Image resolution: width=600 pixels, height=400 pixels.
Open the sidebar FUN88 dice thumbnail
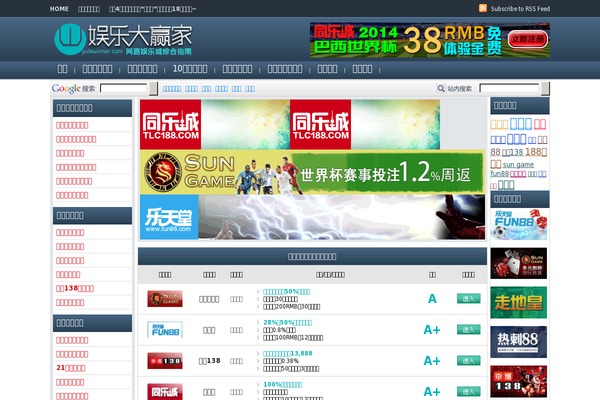[x=519, y=224]
